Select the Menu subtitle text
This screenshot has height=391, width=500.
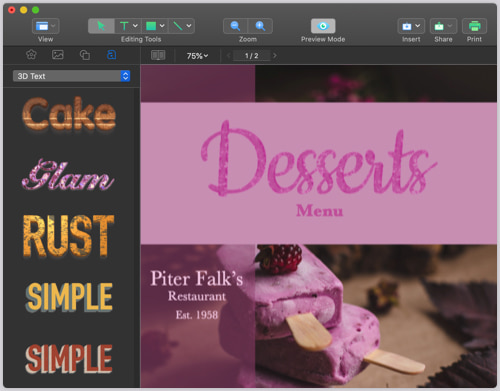pos(319,211)
